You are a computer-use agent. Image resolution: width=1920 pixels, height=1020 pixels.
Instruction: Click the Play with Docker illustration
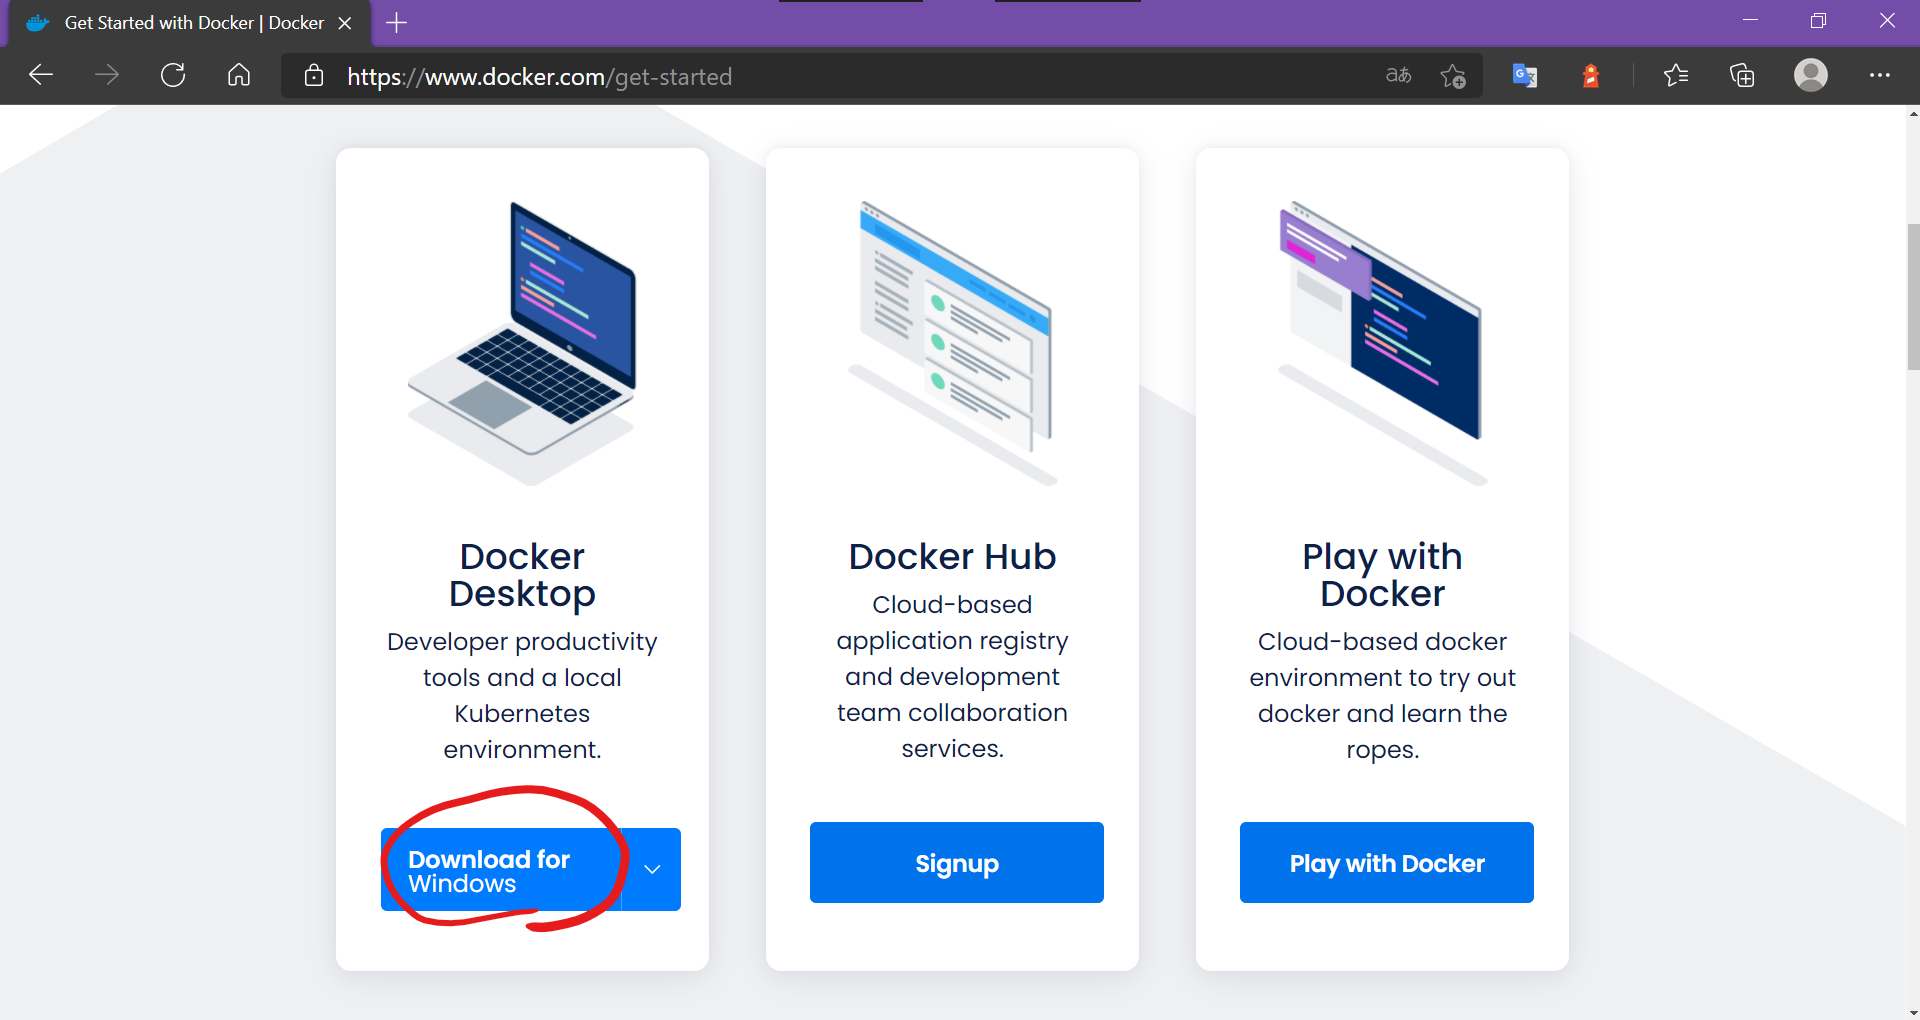1382,343
